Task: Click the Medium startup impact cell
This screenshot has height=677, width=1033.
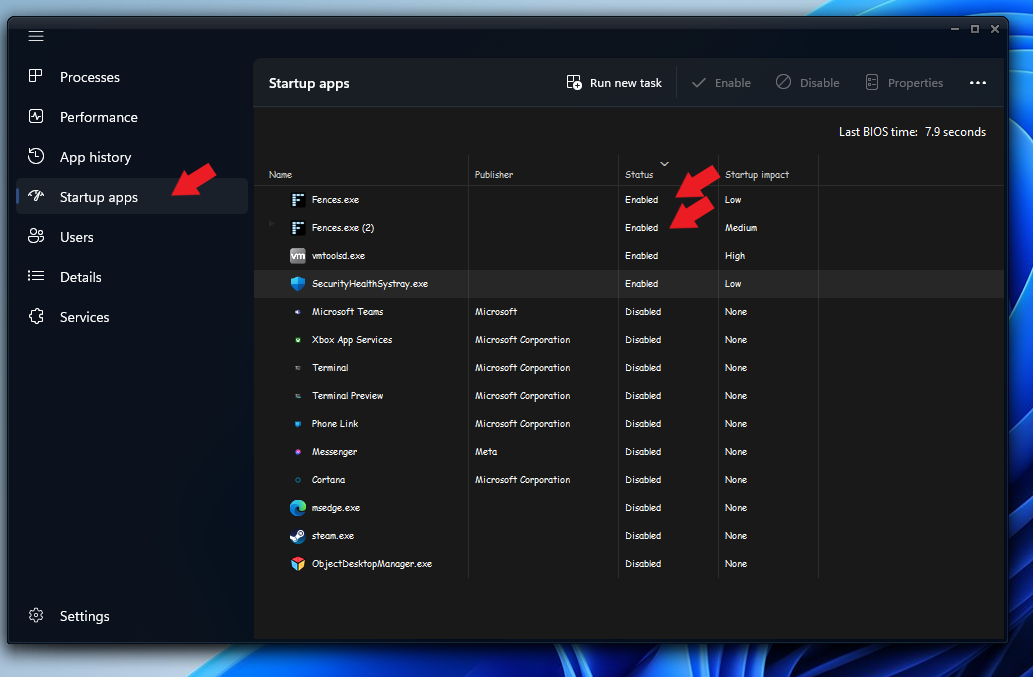Action: point(740,228)
